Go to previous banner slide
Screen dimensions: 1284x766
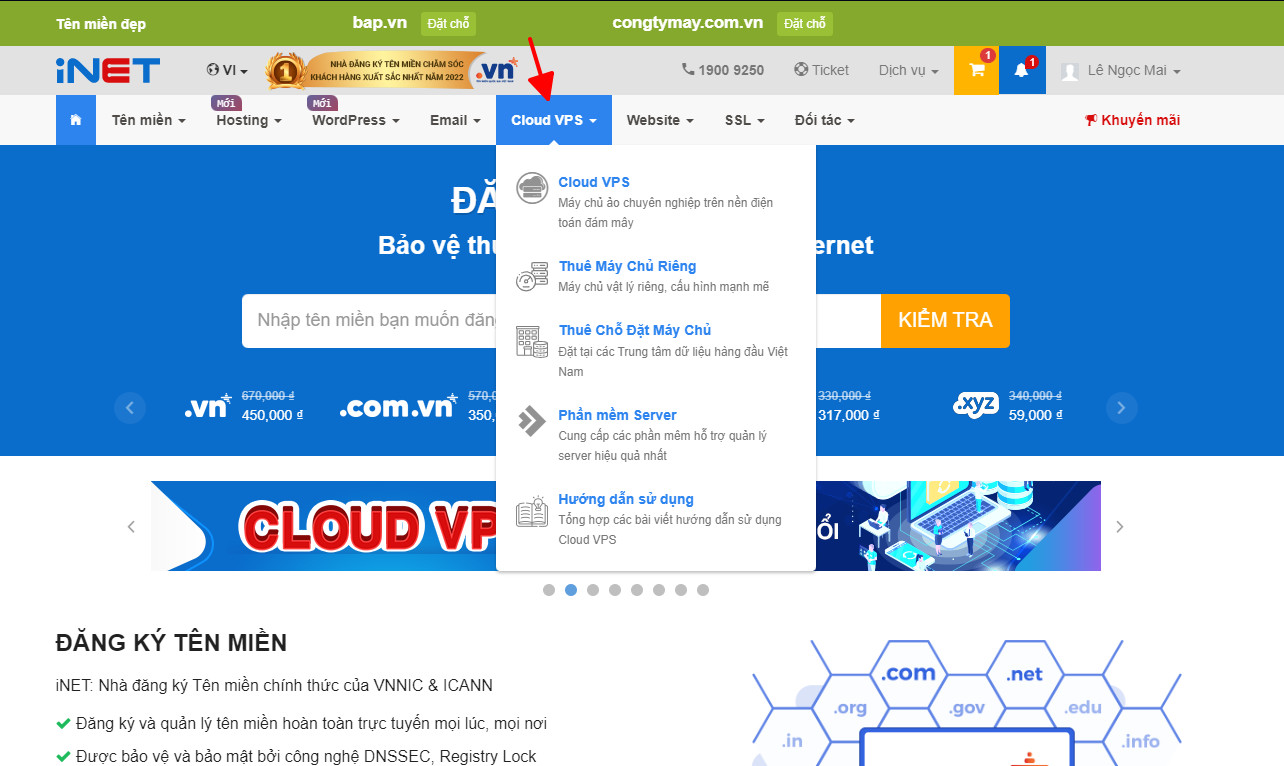(x=131, y=527)
